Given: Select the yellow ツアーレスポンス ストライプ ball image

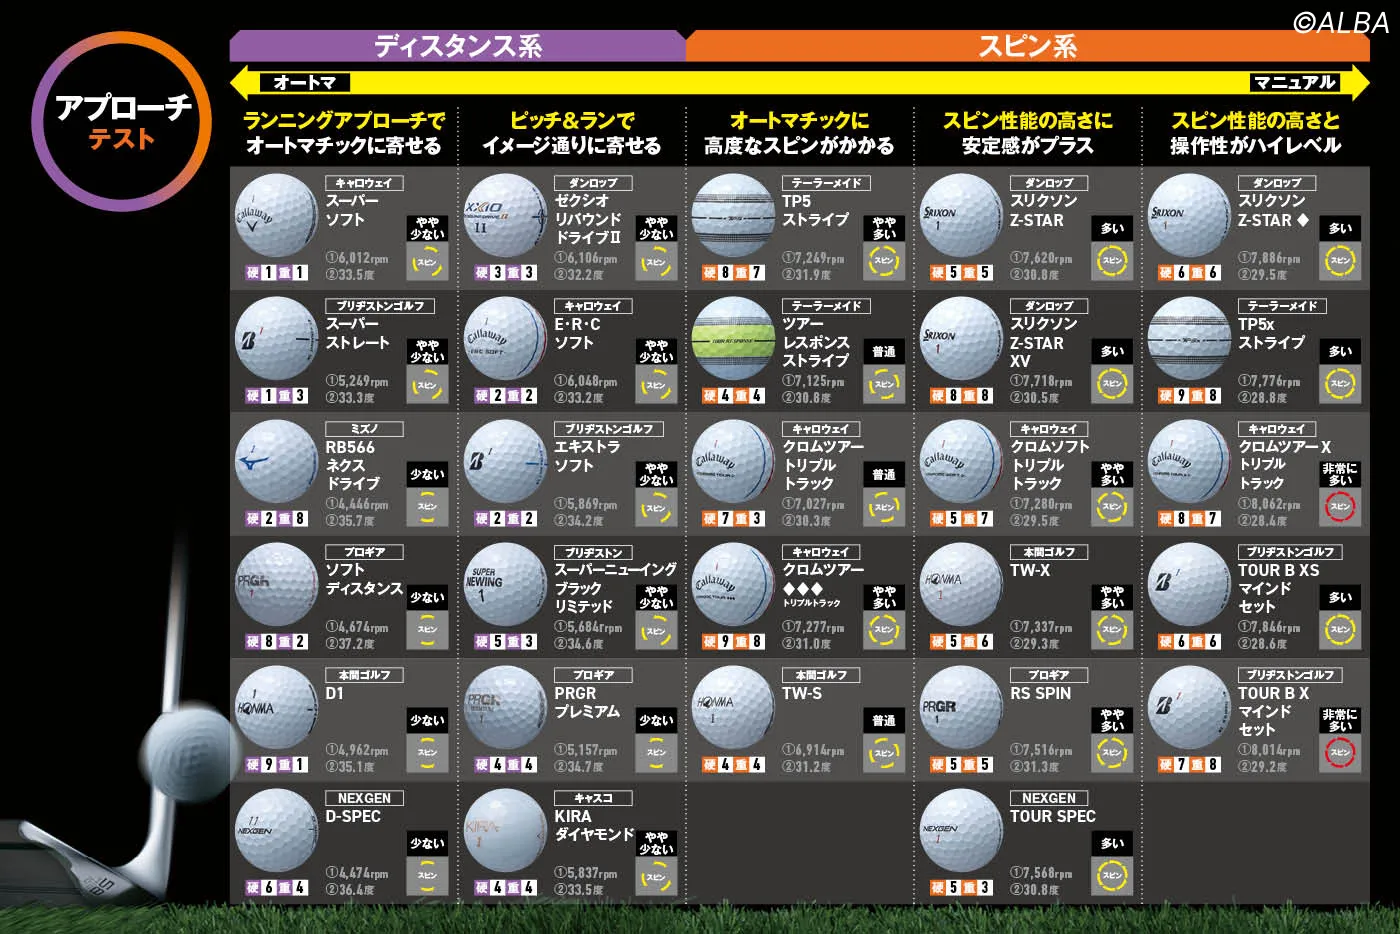Looking at the screenshot, I should (733, 339).
